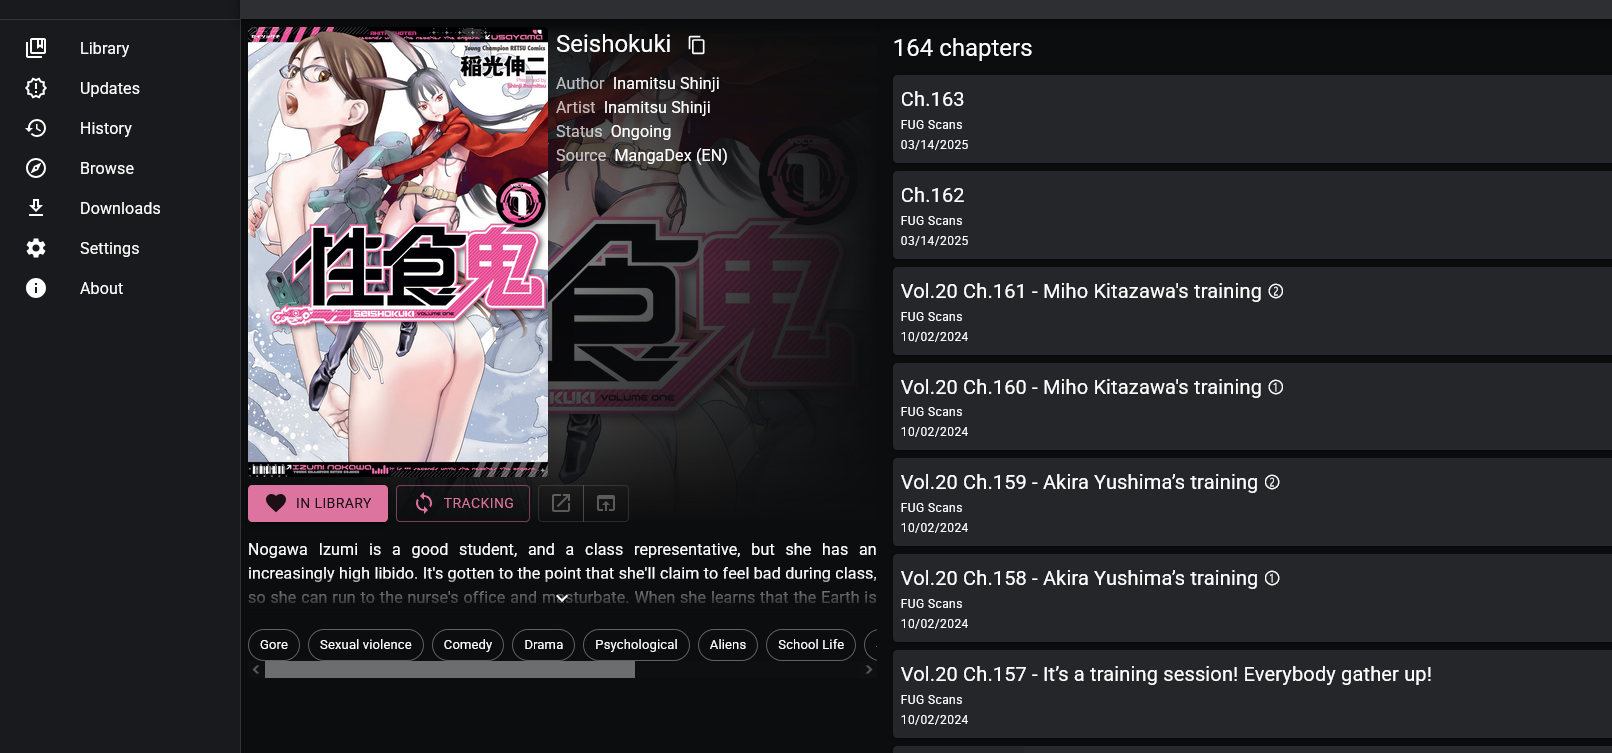Open the Updates sidebar icon
The width and height of the screenshot is (1612, 753).
pos(36,88)
